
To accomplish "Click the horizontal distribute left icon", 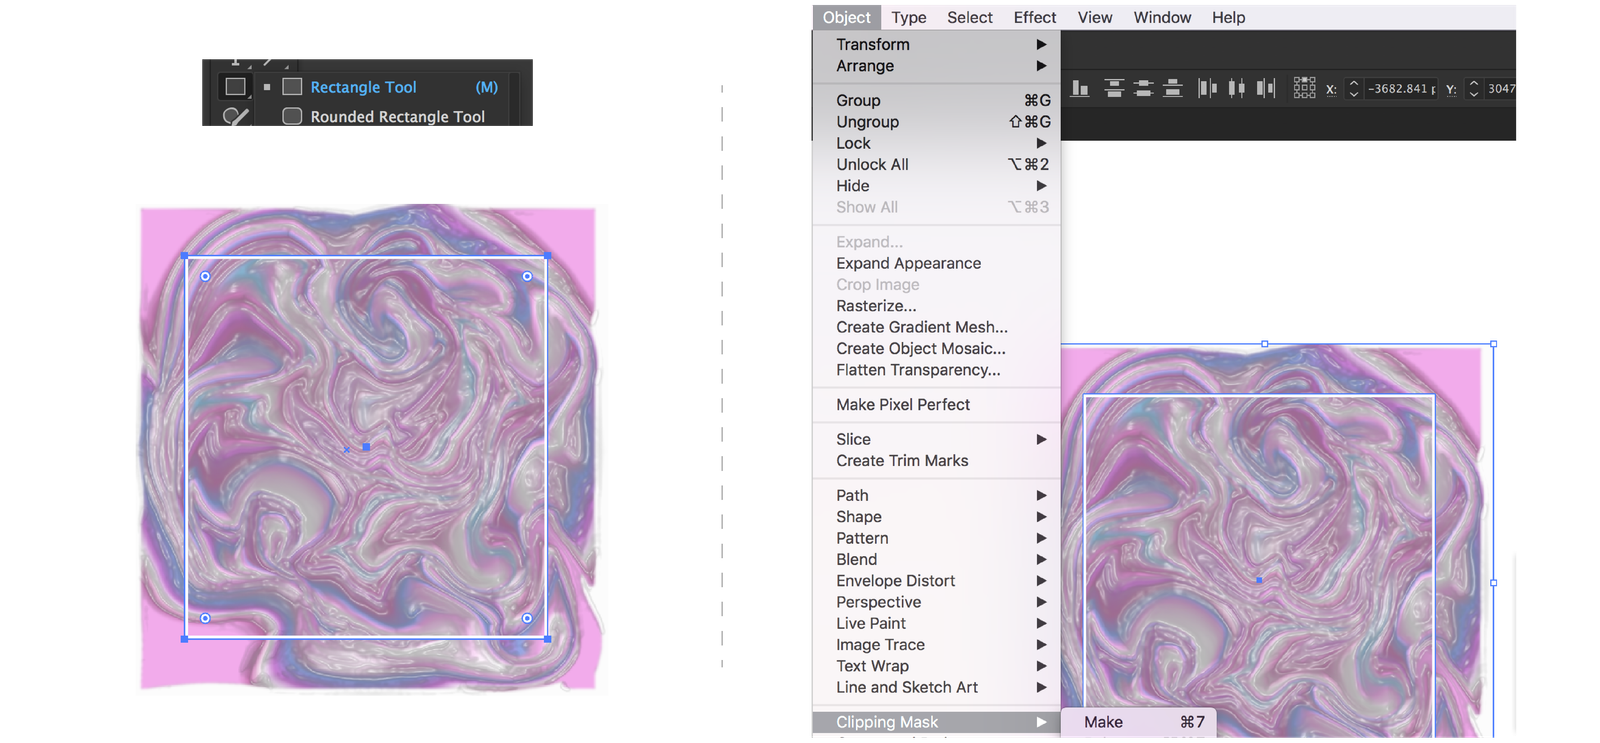I will tap(1208, 88).
